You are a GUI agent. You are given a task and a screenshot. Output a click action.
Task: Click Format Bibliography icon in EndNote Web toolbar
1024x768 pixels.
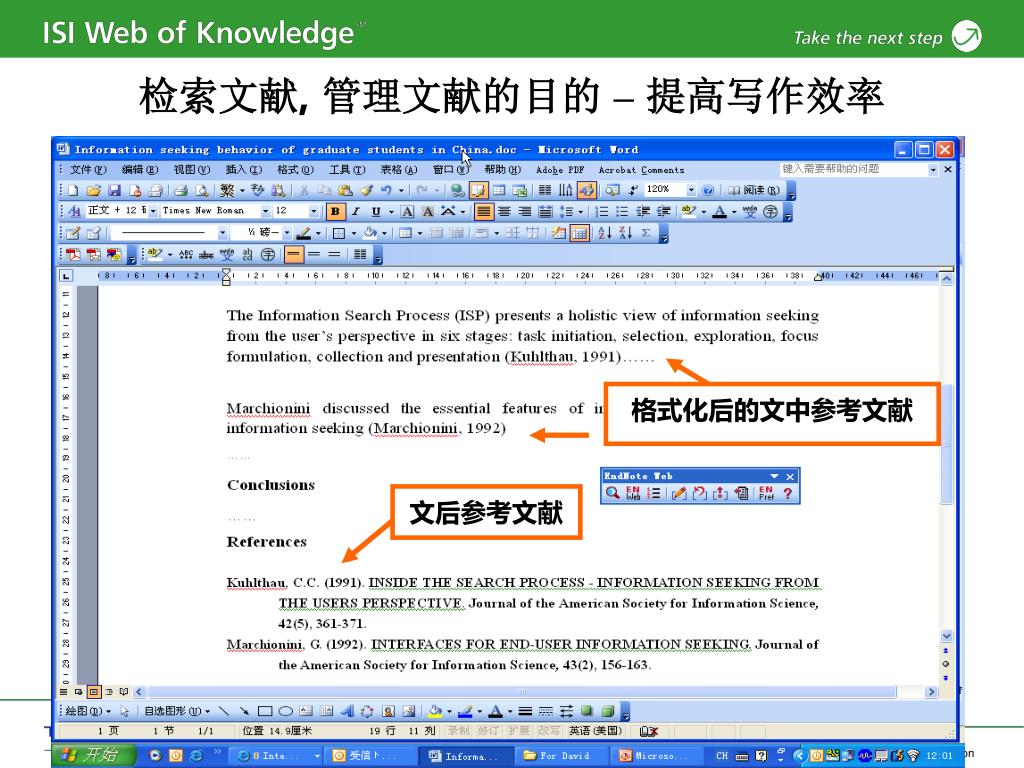653,493
